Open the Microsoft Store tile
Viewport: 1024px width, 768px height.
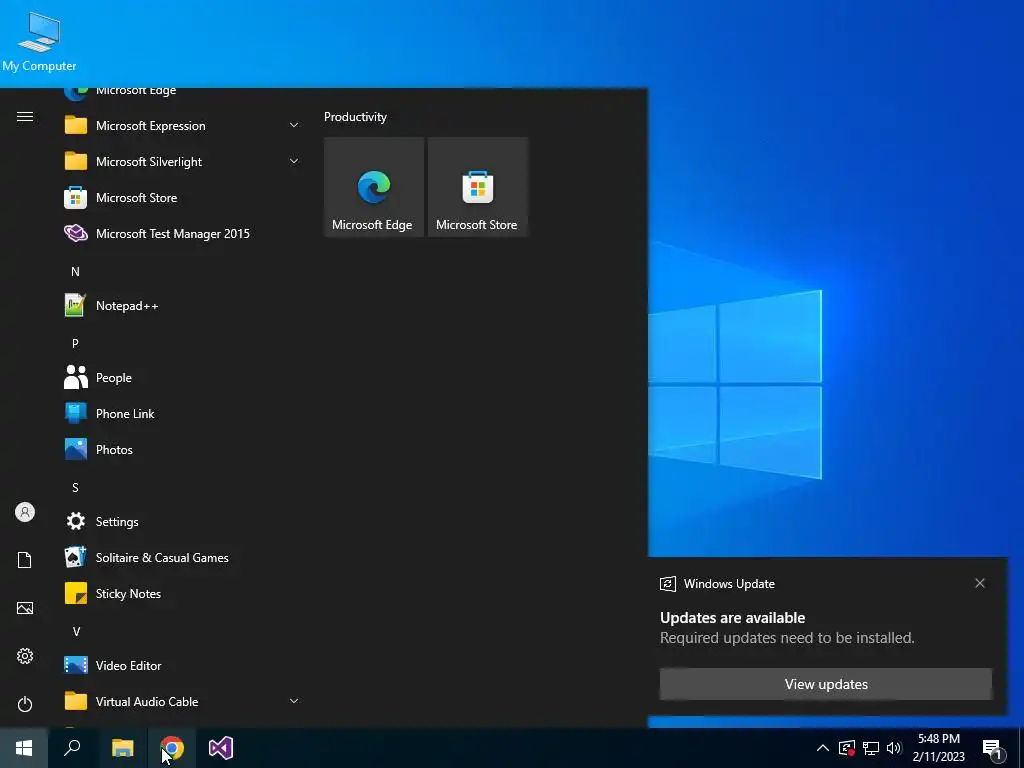point(477,187)
